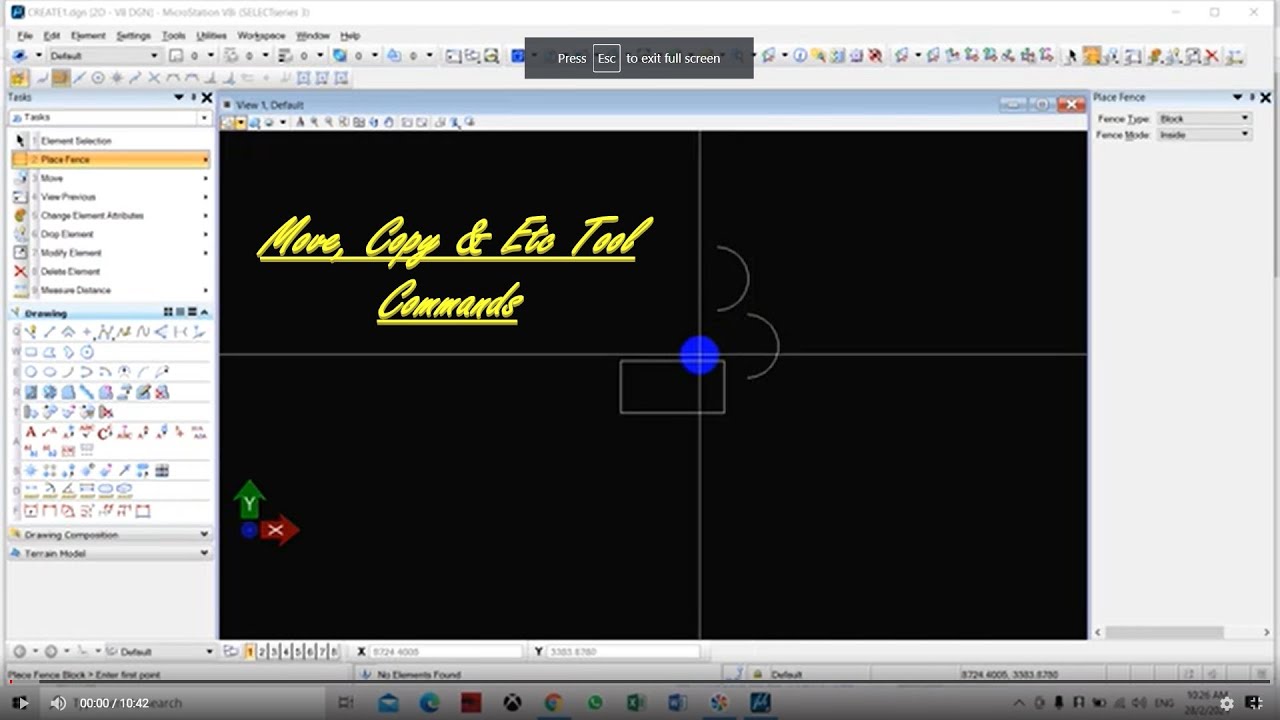Click the video progress bar
Viewport: 1280px width, 720px height.
point(640,684)
